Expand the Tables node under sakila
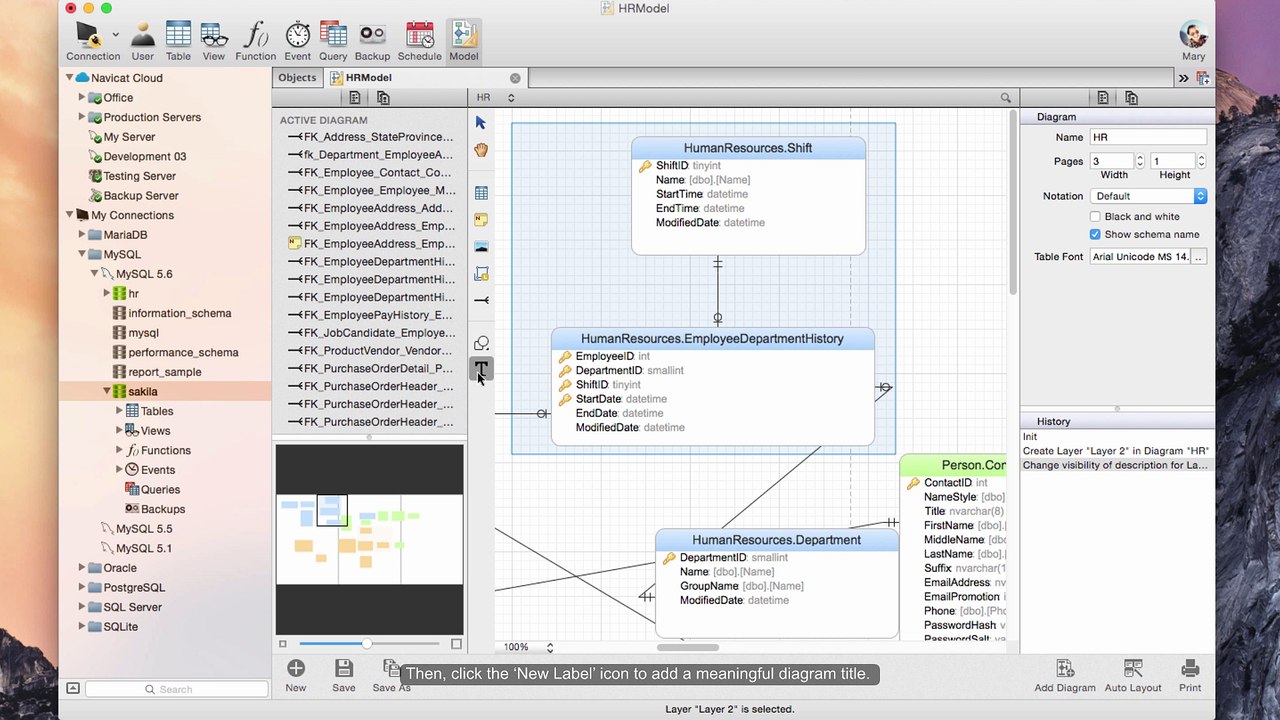Screen dimensions: 1280x720 click(x=119, y=411)
